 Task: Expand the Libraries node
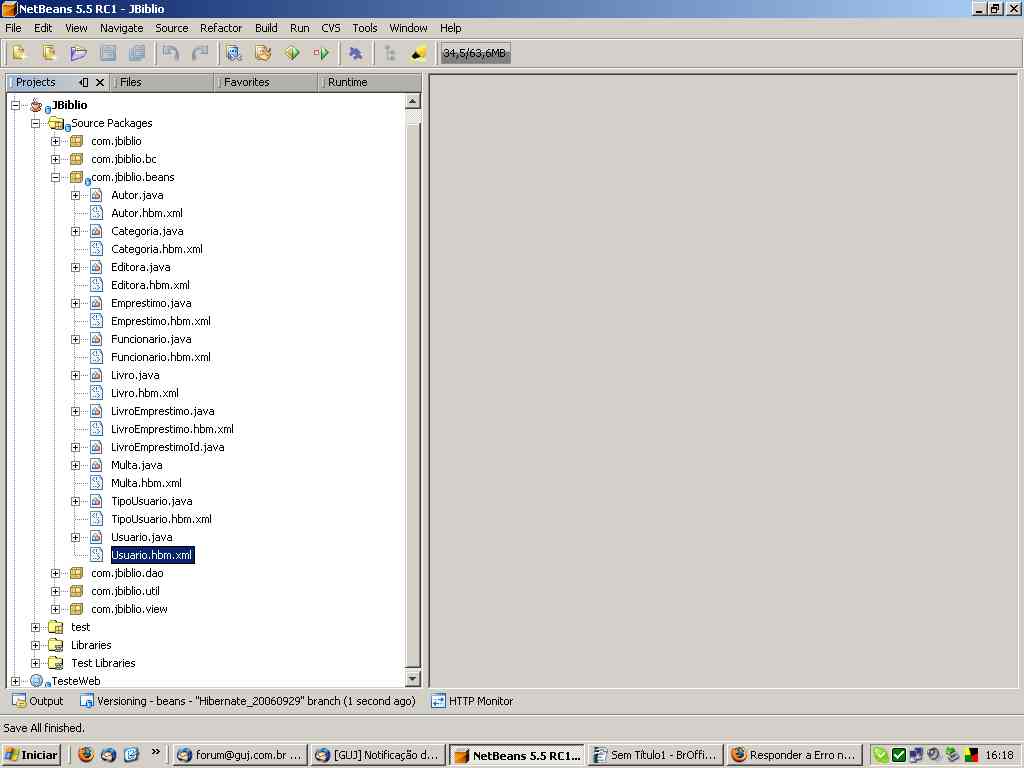click(36, 645)
